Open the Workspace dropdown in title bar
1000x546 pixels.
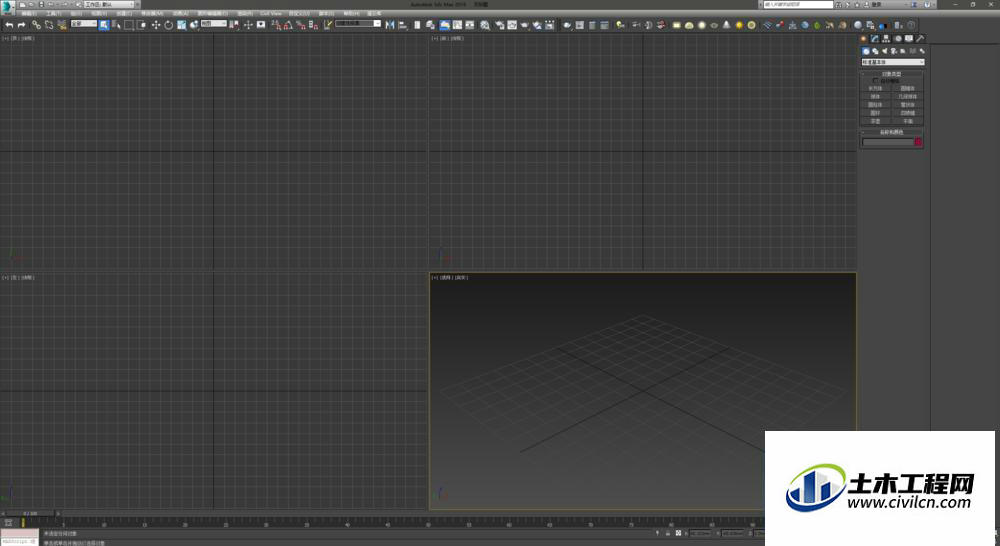[x=108, y=4]
